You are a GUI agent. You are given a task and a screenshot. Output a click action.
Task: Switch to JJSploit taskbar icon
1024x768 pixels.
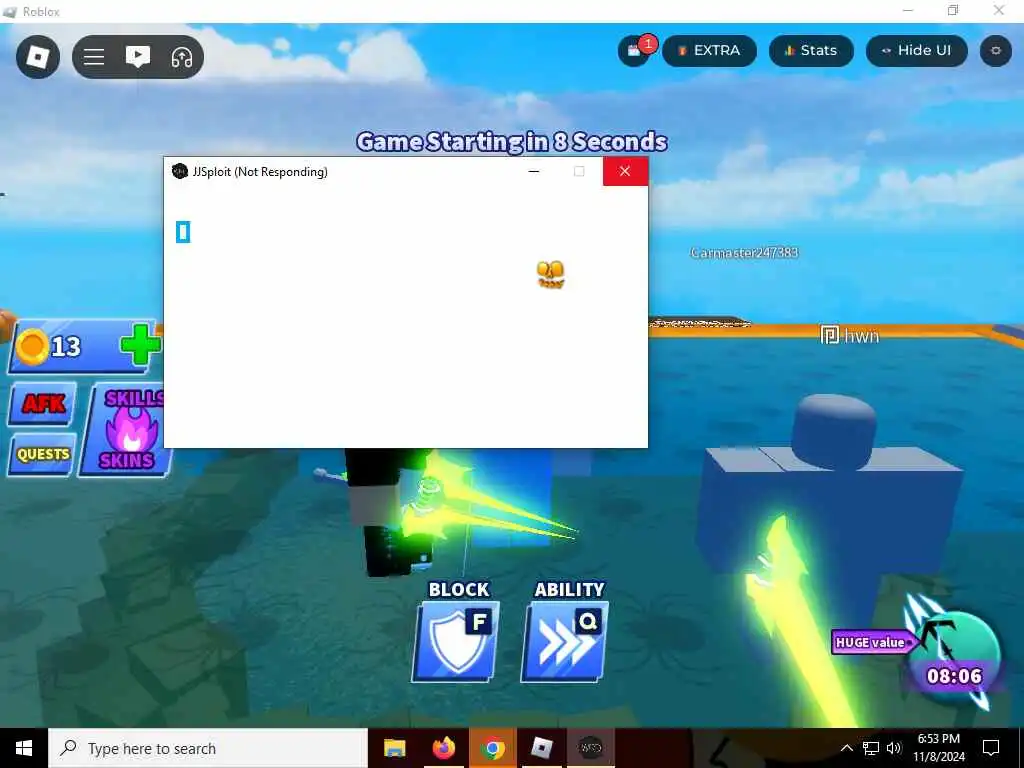[x=591, y=748]
